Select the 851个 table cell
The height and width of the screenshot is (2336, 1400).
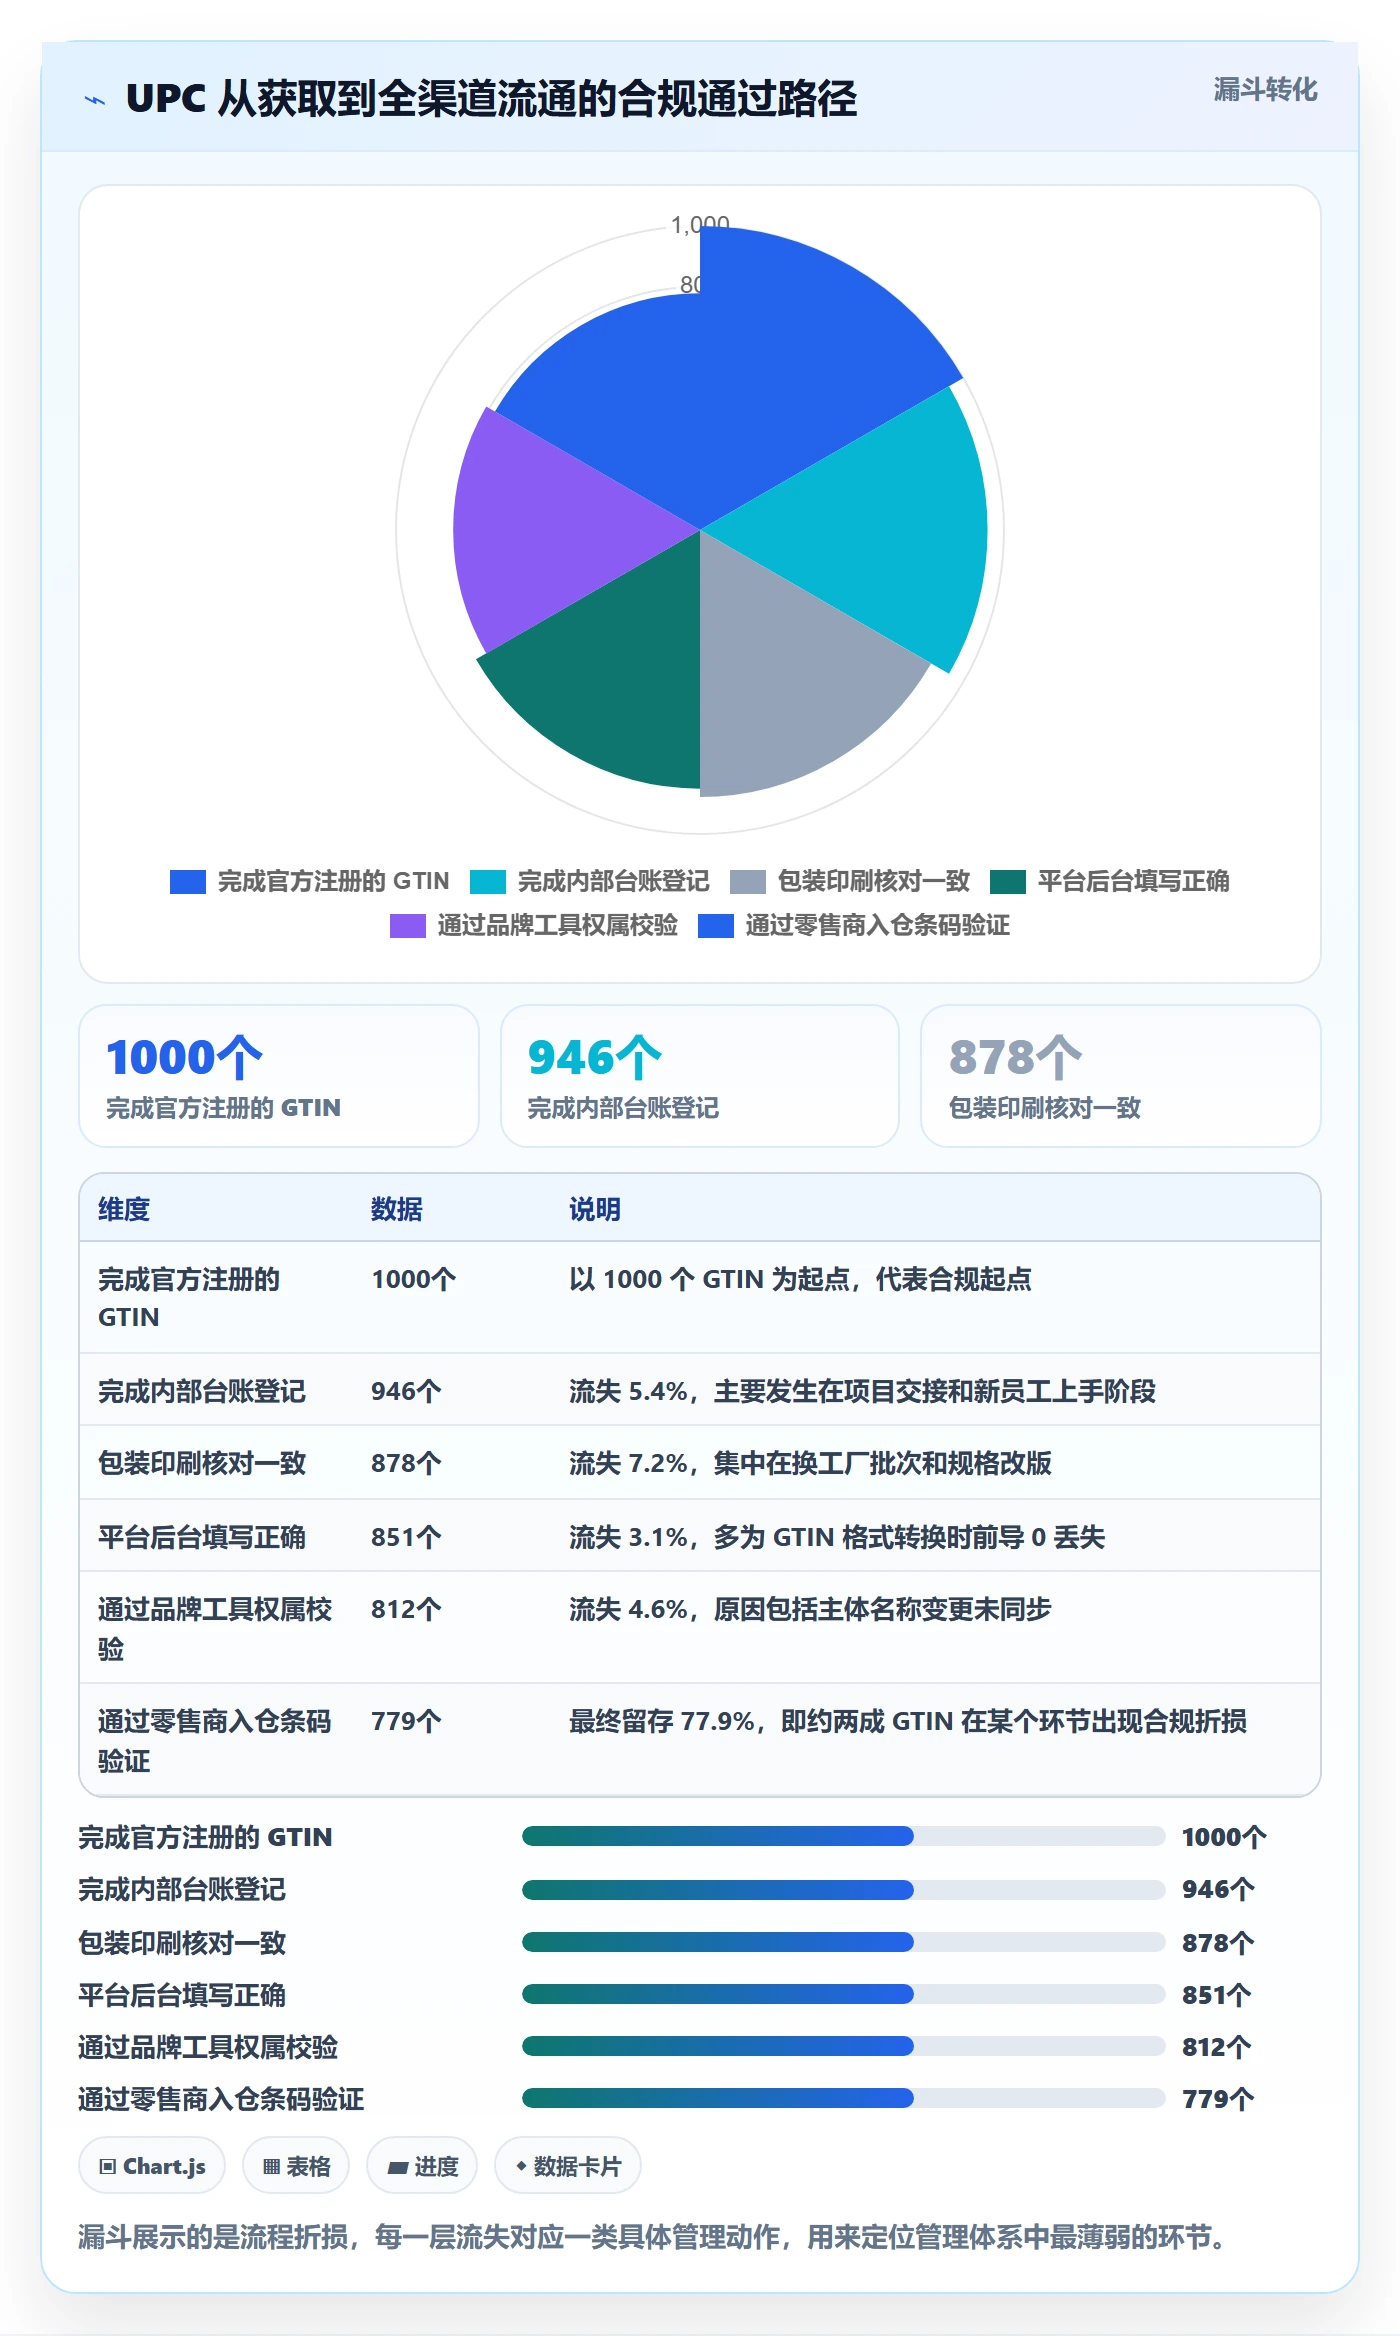(406, 1537)
